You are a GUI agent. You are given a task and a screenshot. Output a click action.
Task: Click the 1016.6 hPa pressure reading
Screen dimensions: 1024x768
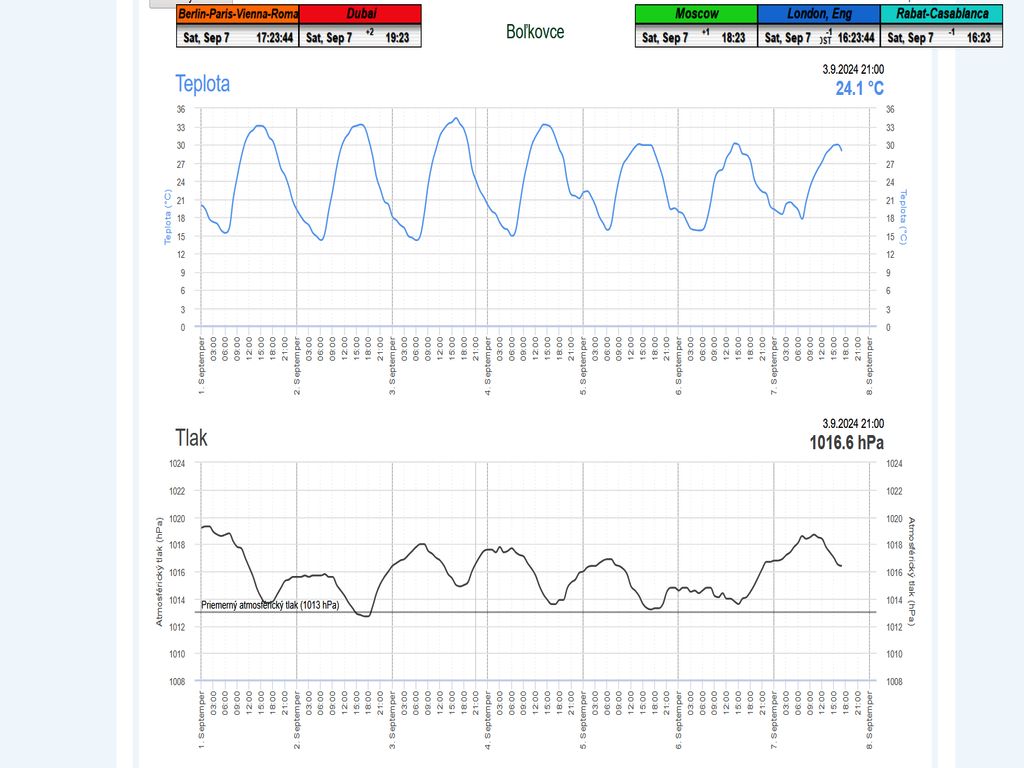coord(846,443)
